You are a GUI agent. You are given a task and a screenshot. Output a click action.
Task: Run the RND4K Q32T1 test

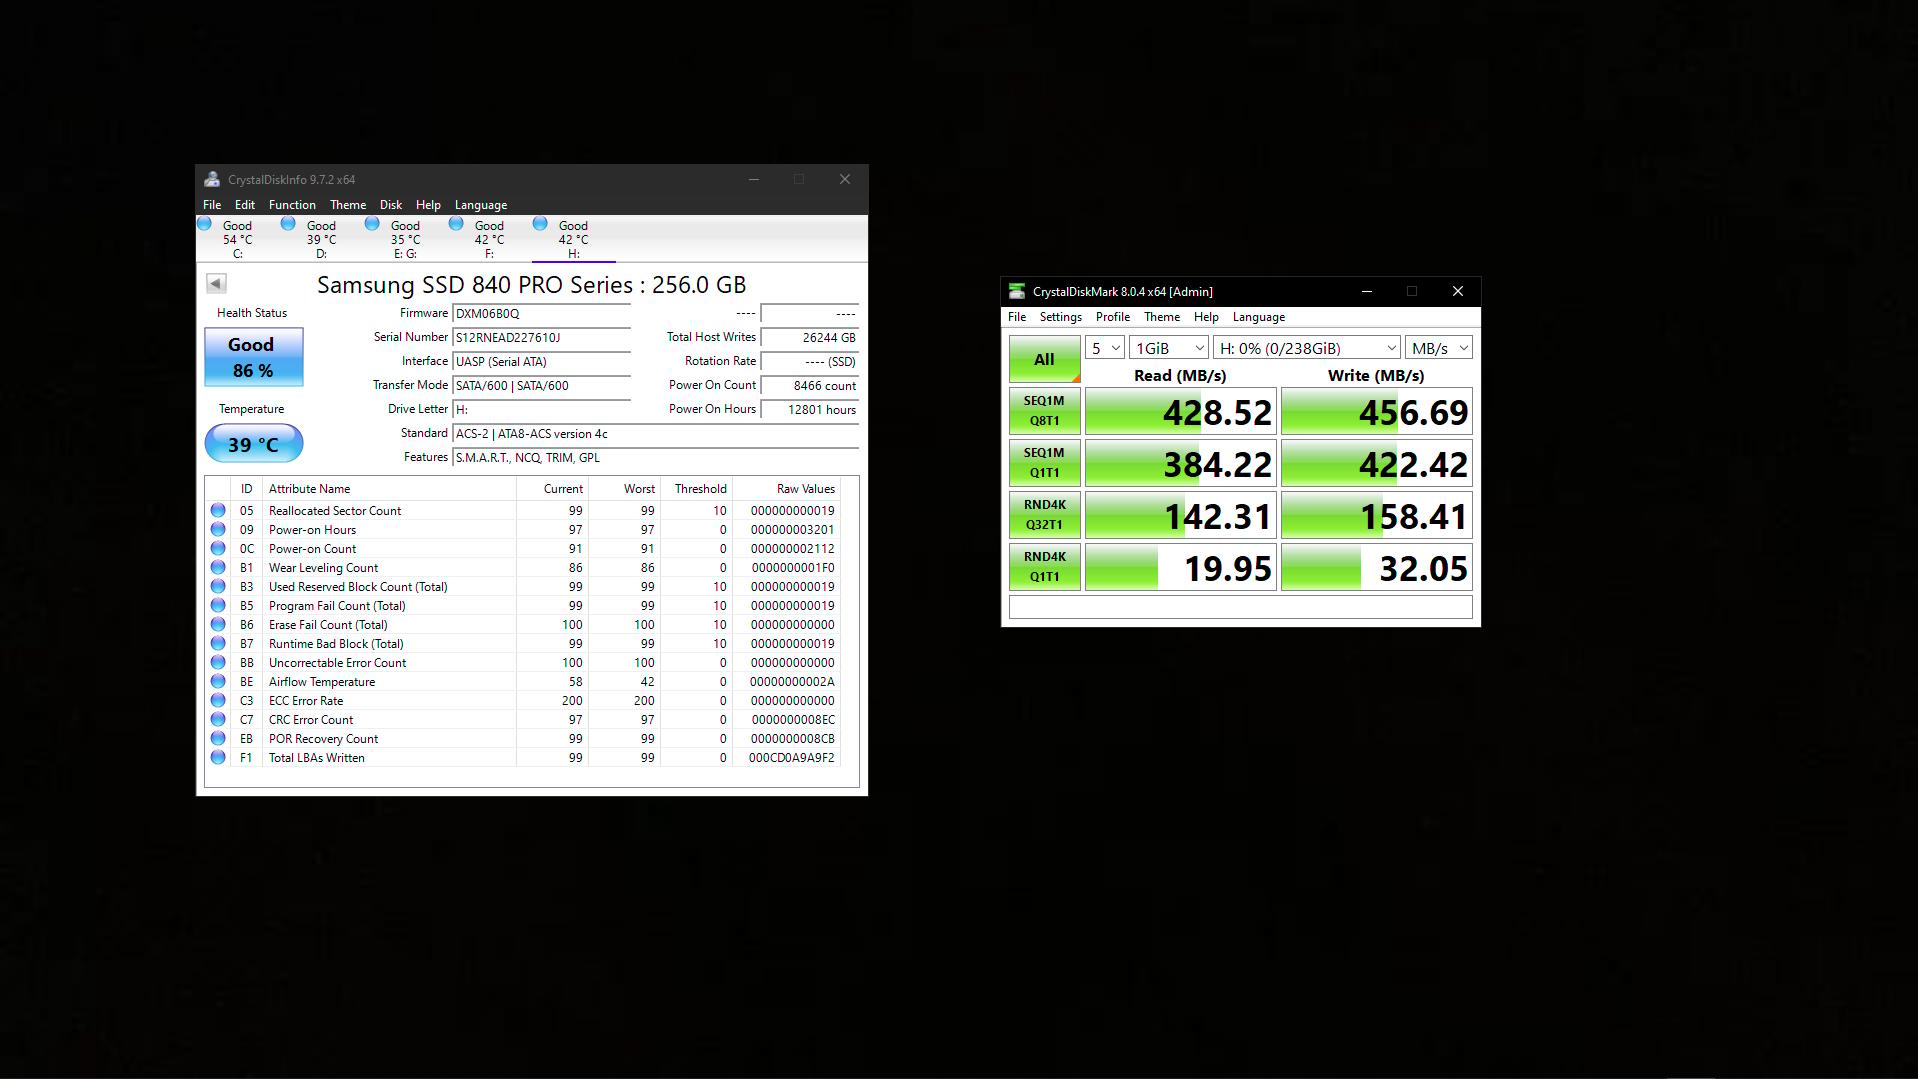(1044, 515)
